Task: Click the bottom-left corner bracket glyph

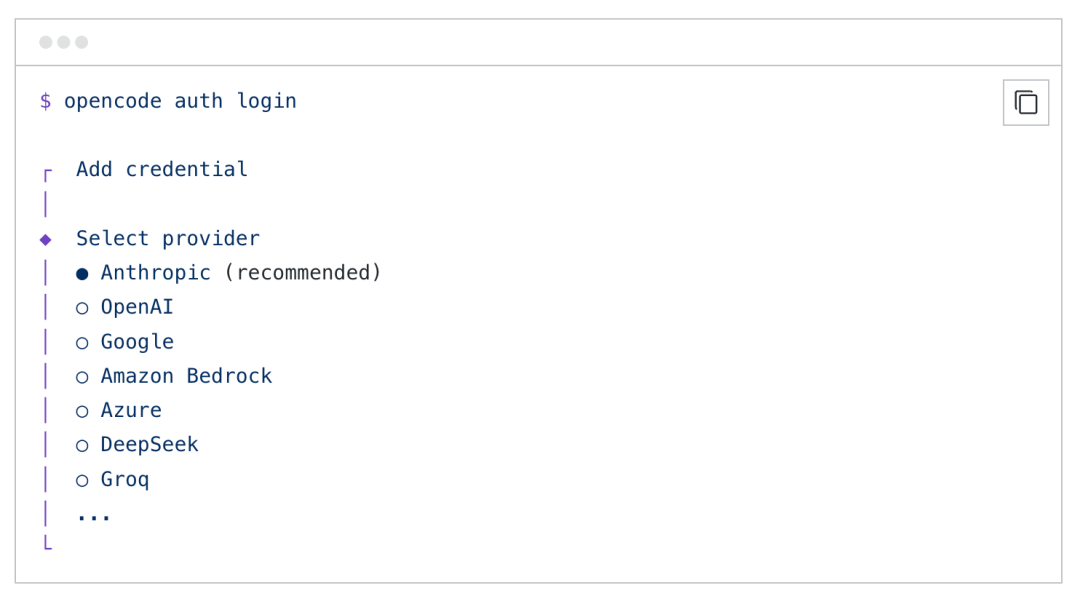Action: (x=47, y=543)
